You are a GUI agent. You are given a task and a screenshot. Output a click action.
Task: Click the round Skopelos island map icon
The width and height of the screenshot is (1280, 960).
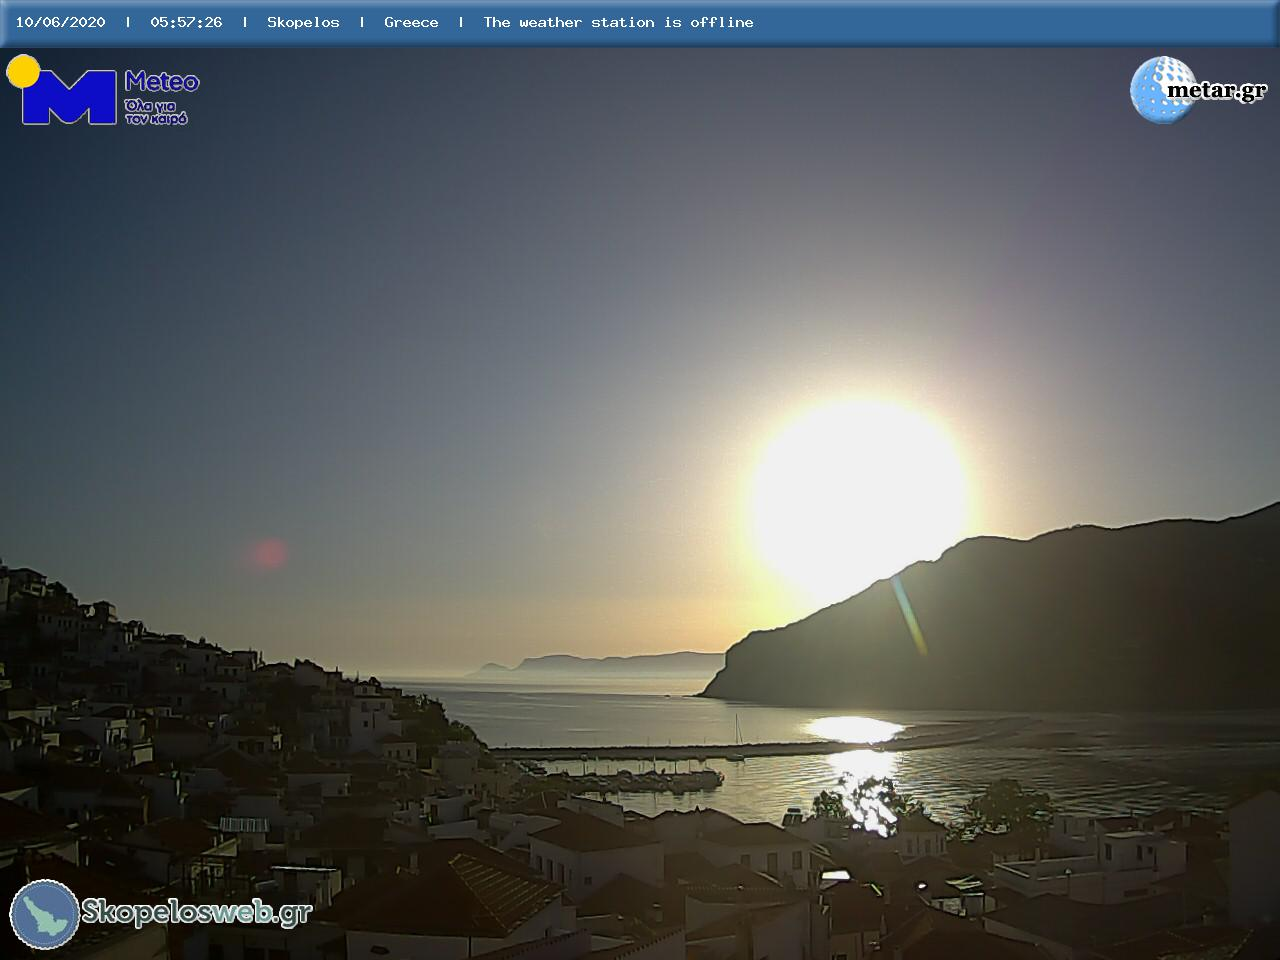point(45,914)
